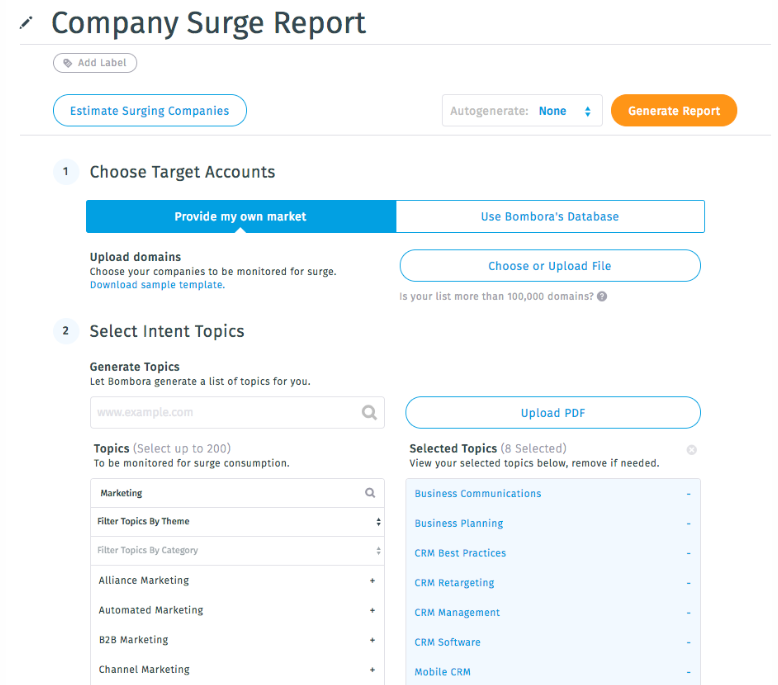Image resolution: width=778 pixels, height=685 pixels.
Task: Click the www.example.com website input field
Action: point(237,412)
